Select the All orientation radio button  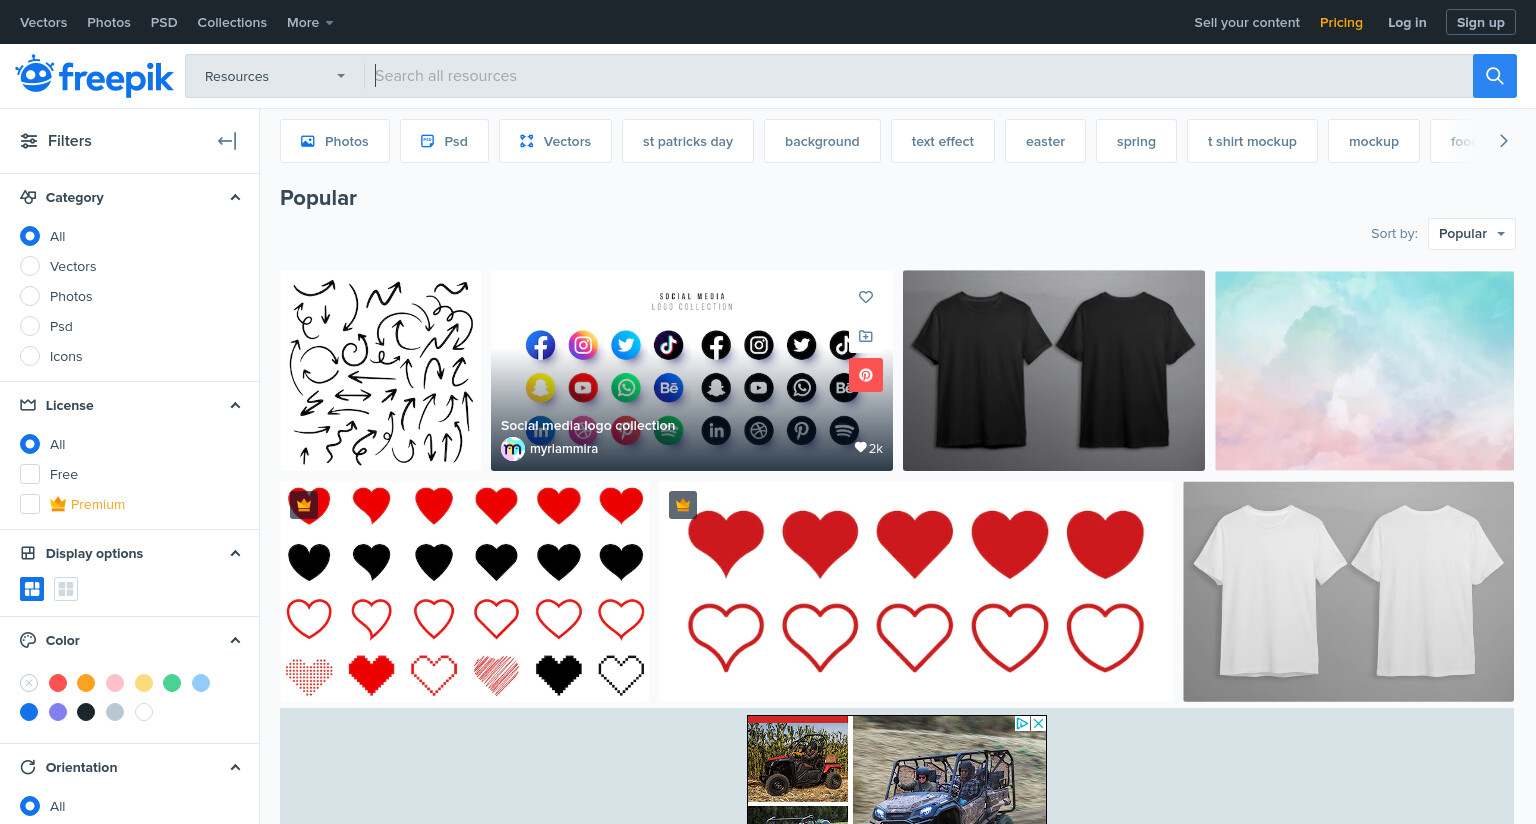30,806
